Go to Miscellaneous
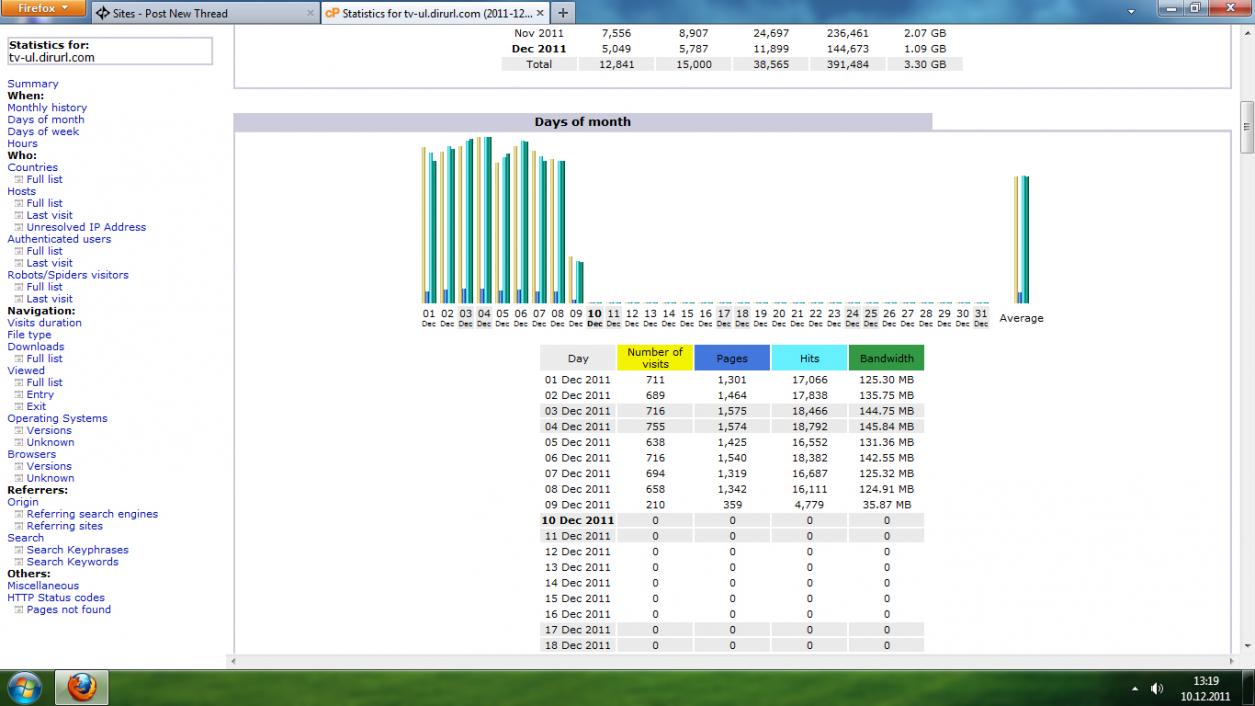 [x=43, y=588]
